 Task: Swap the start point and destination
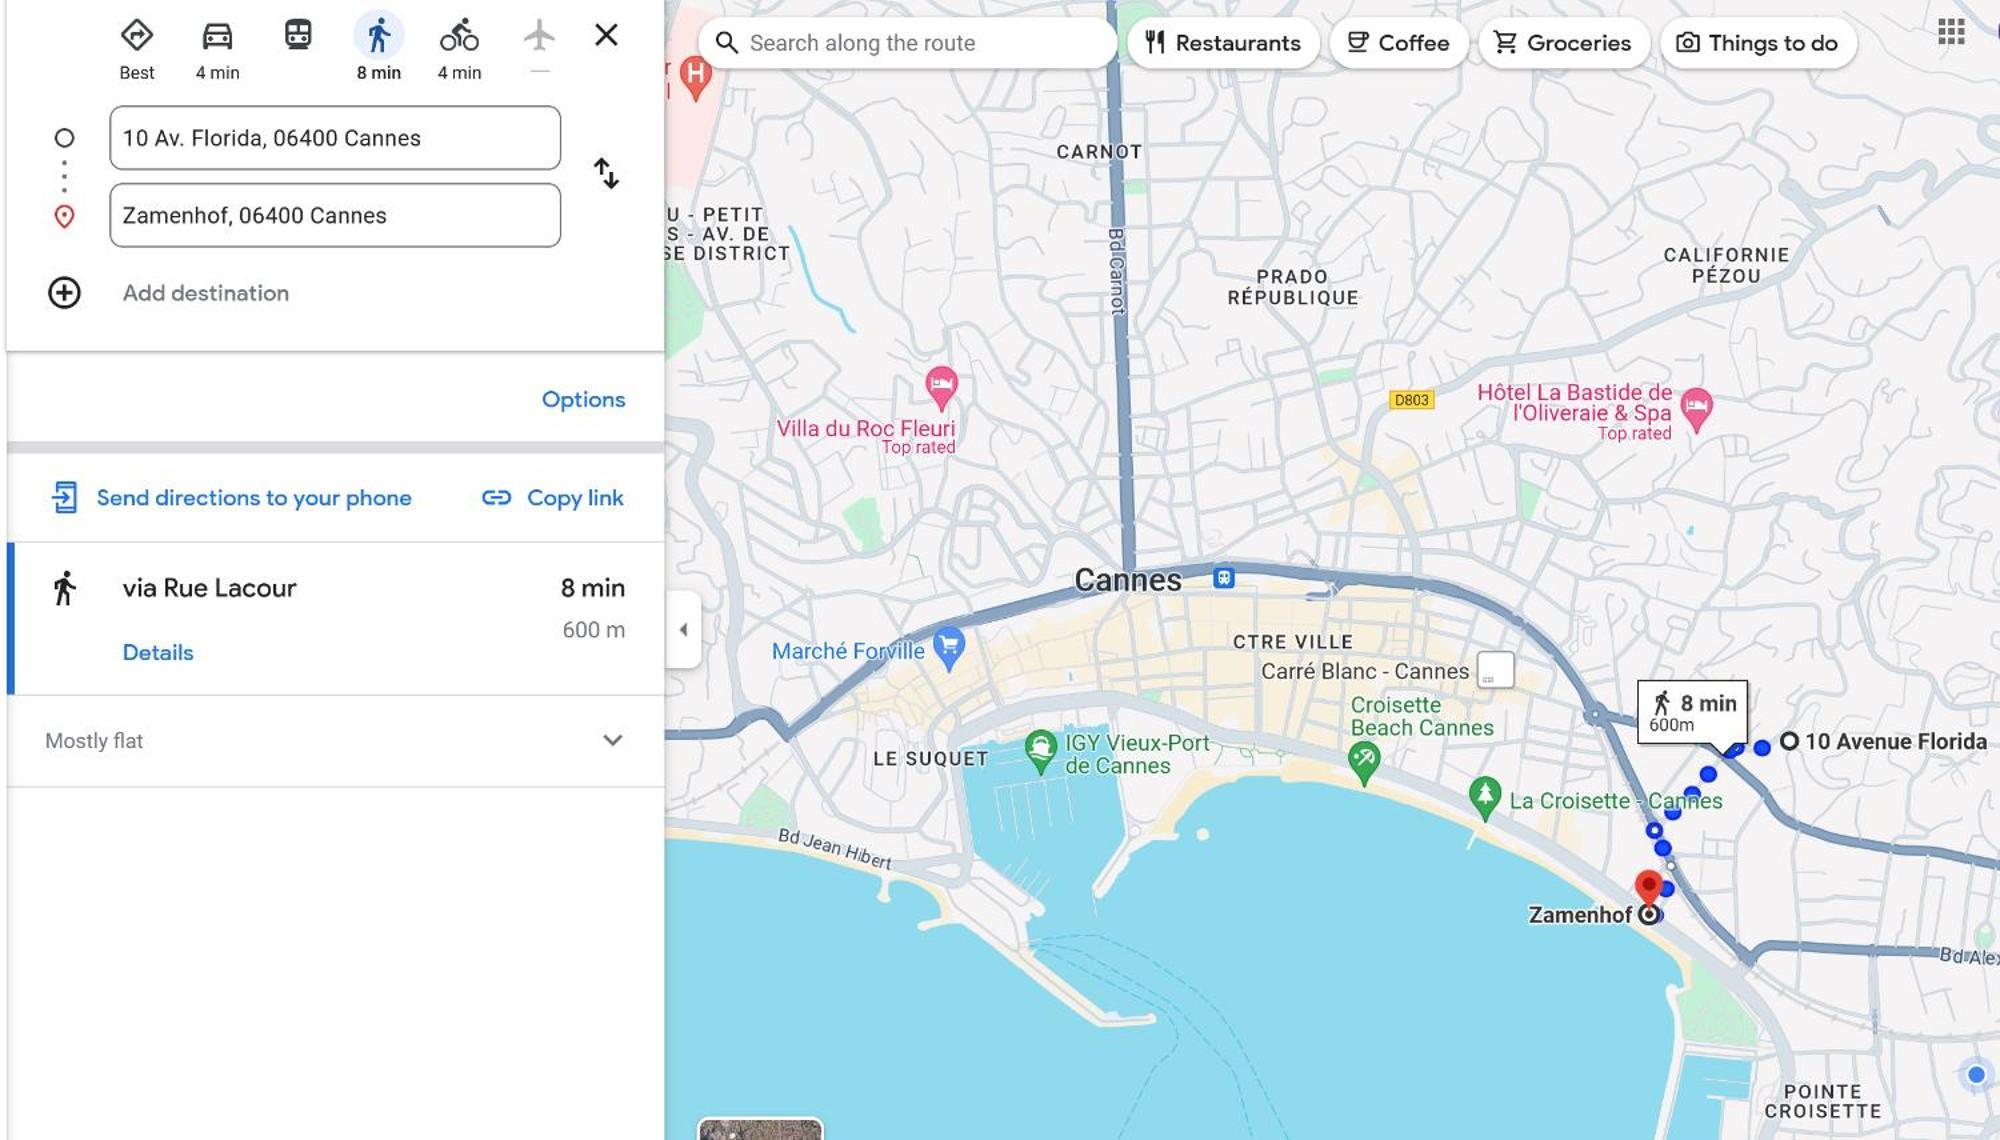606,173
